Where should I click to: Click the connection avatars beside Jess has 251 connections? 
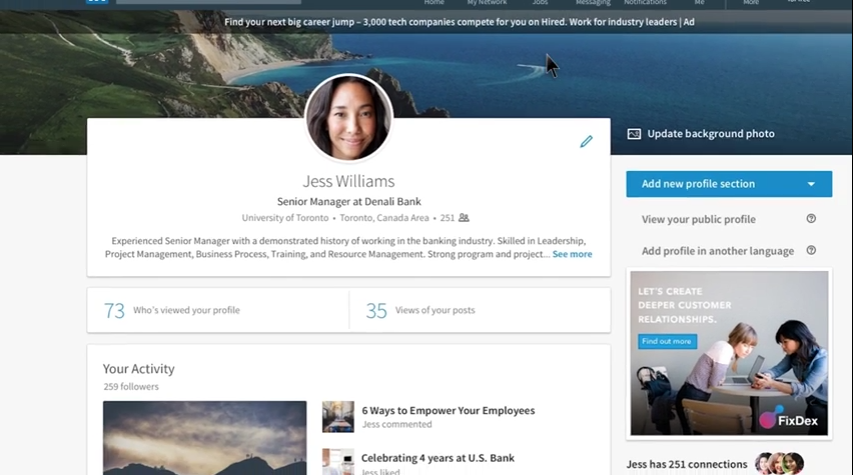click(x=779, y=464)
